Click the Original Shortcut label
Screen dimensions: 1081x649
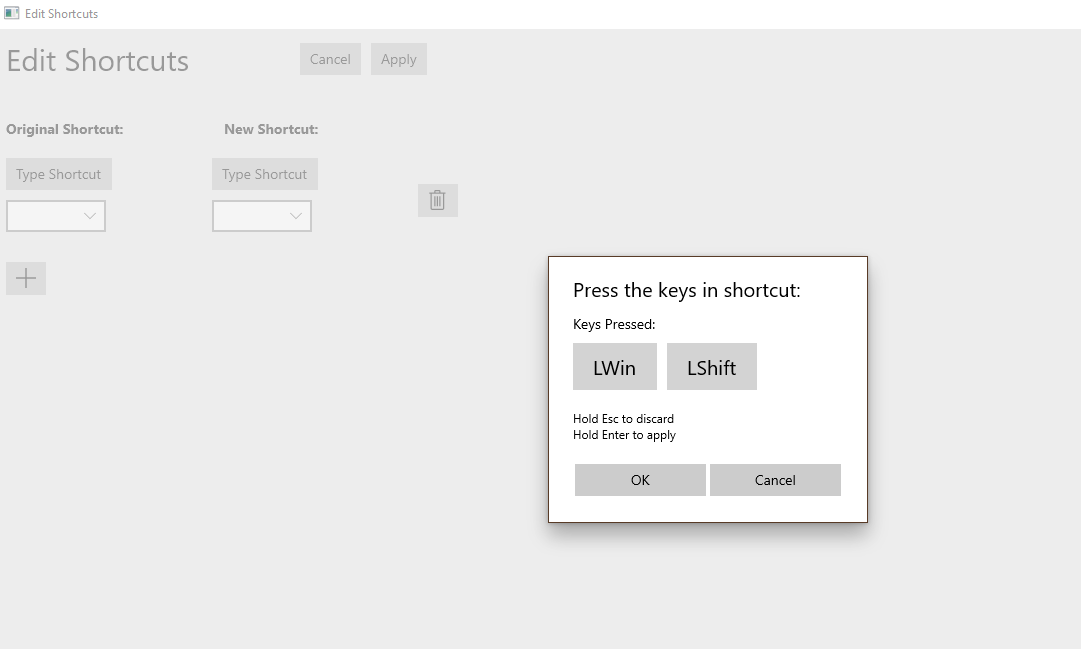tap(64, 129)
